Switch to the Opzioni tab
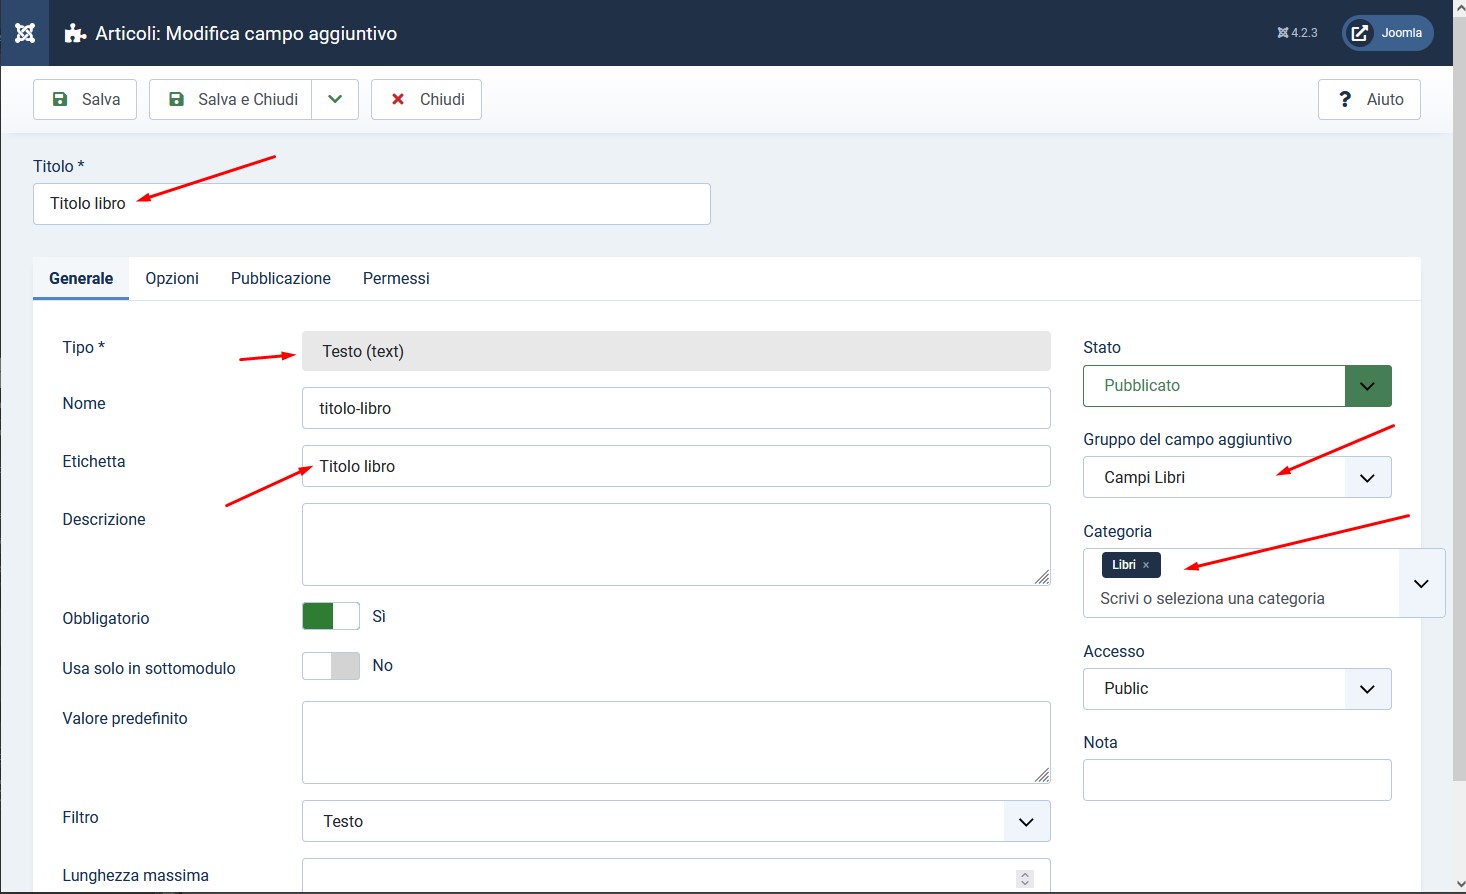 (172, 278)
